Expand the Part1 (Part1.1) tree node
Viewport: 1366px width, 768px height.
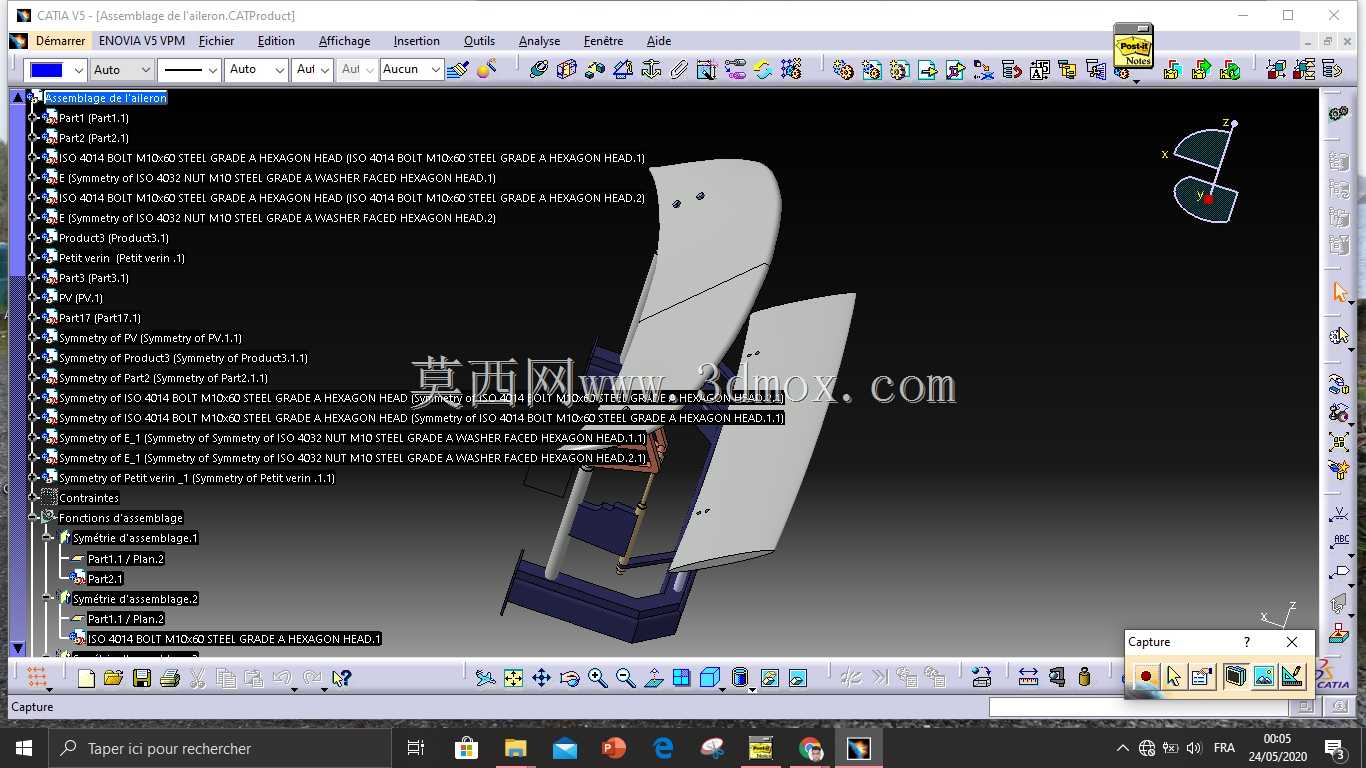point(33,118)
